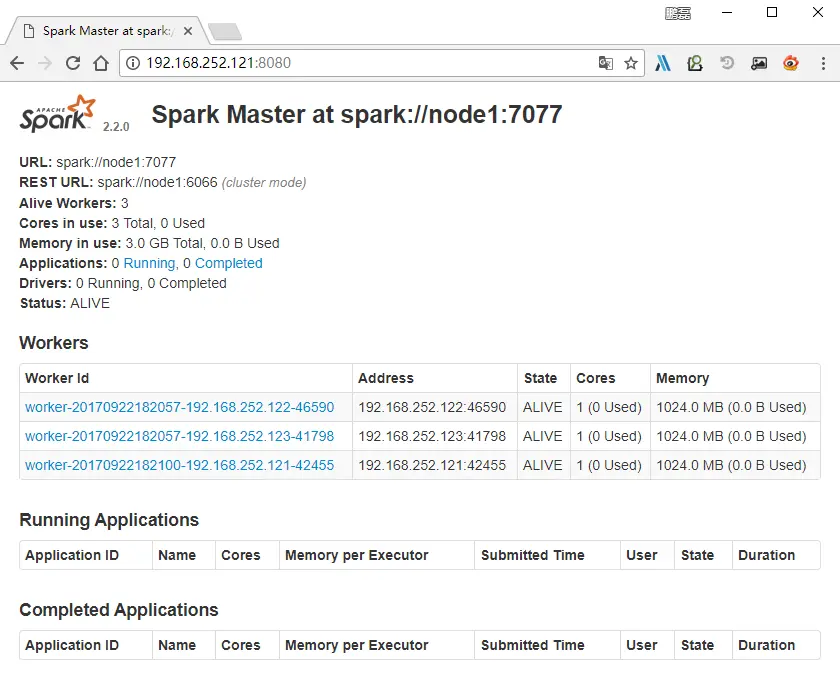Open worker 192.168.252.123-41798 link
The width and height of the screenshot is (840, 679).
click(179, 436)
